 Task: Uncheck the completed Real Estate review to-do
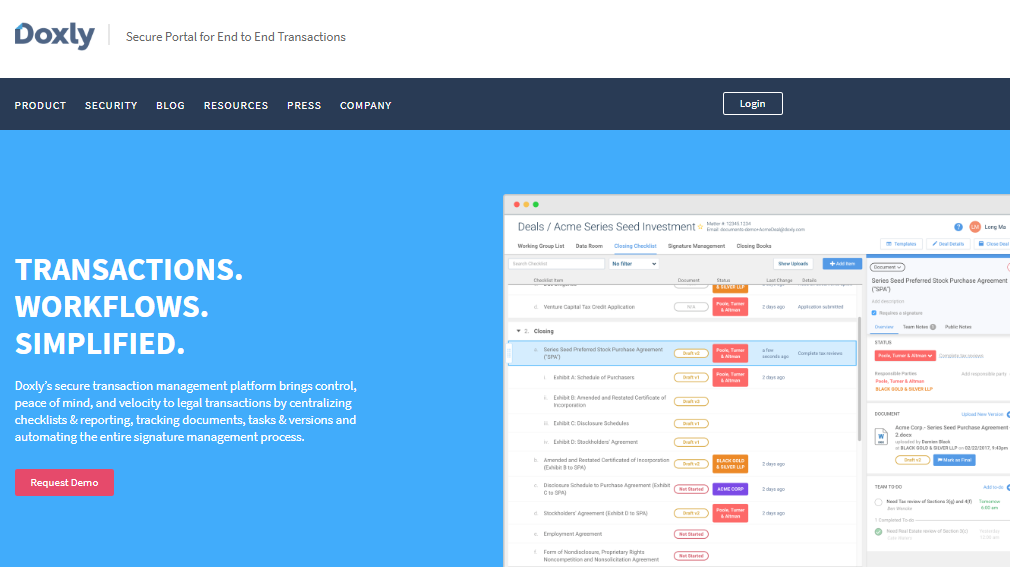(x=878, y=532)
